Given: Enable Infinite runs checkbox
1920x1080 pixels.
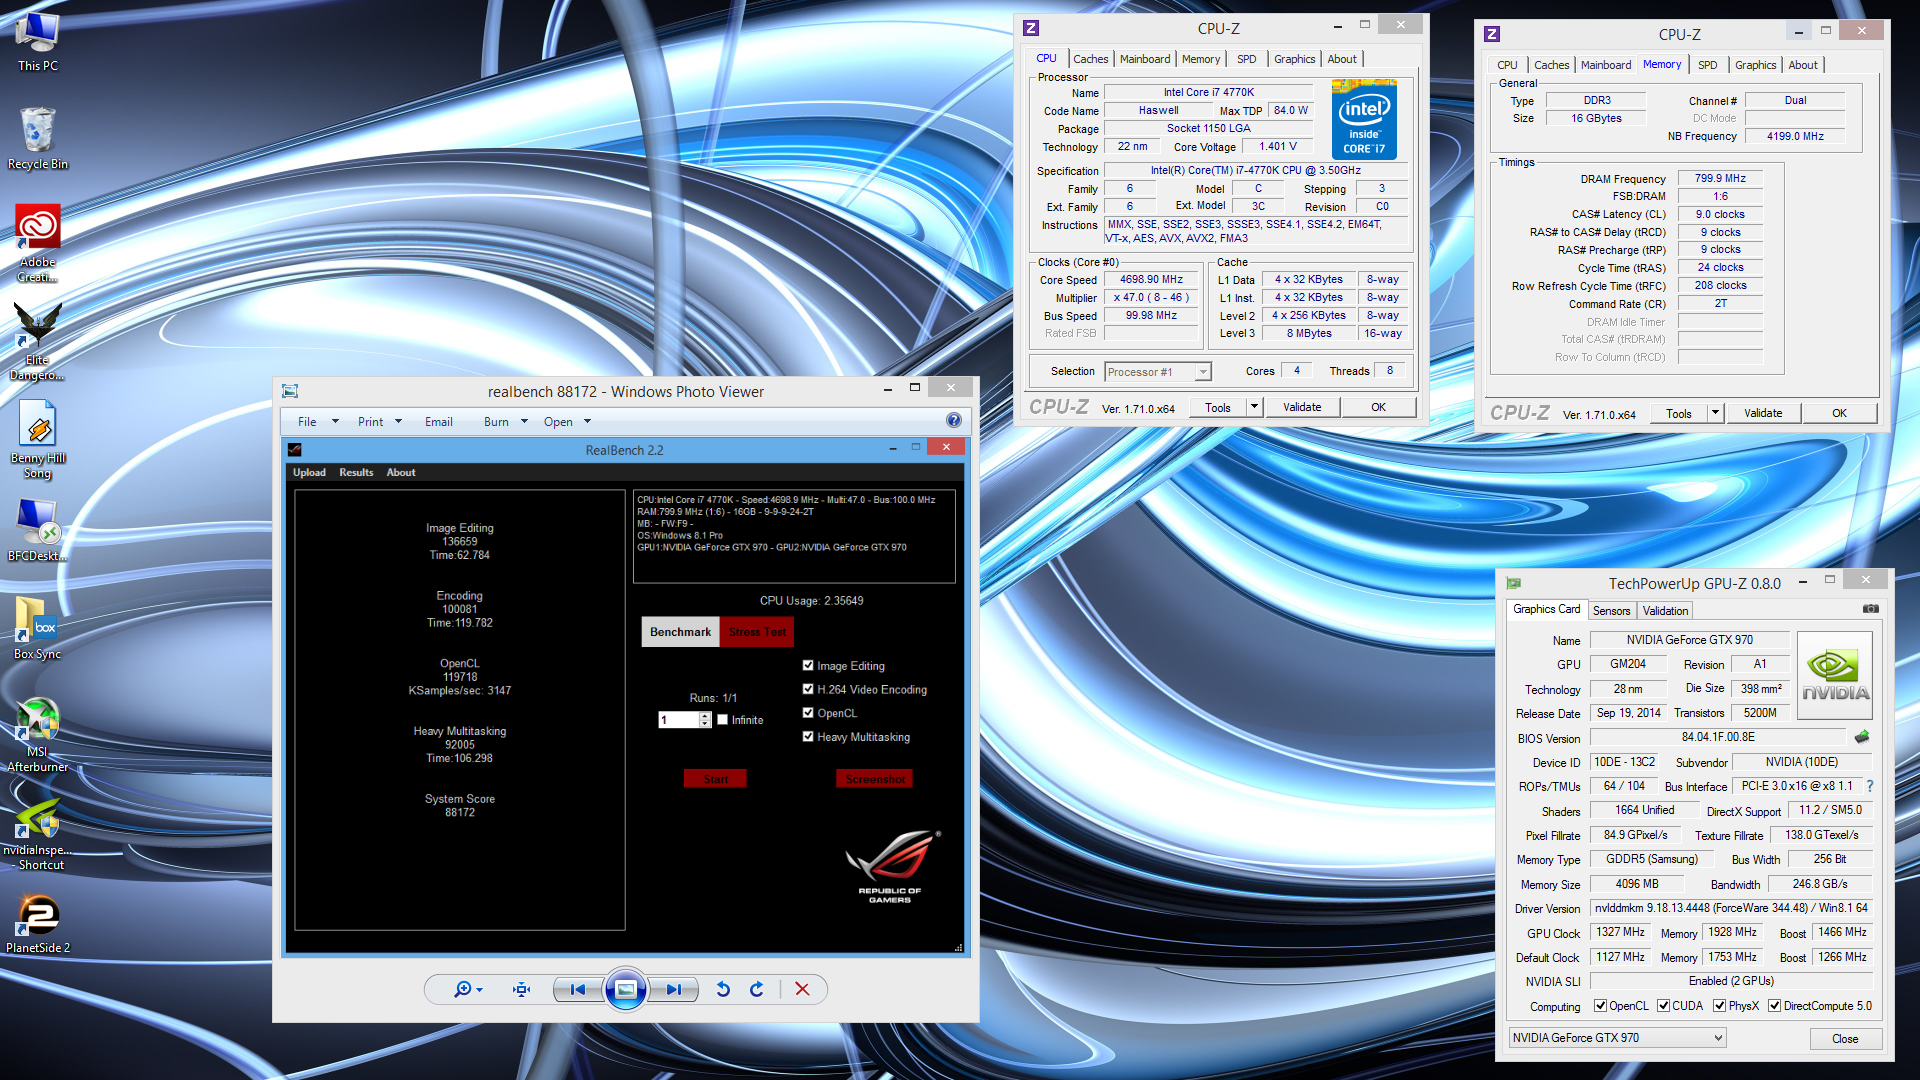Looking at the screenshot, I should click(x=722, y=720).
